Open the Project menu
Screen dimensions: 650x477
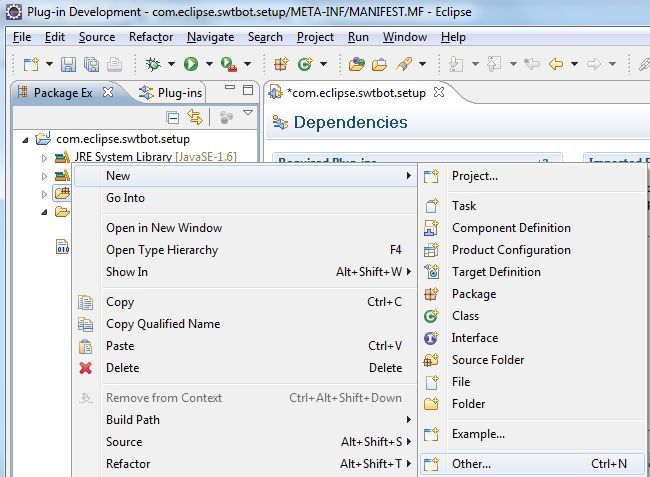pyautogui.click(x=315, y=37)
